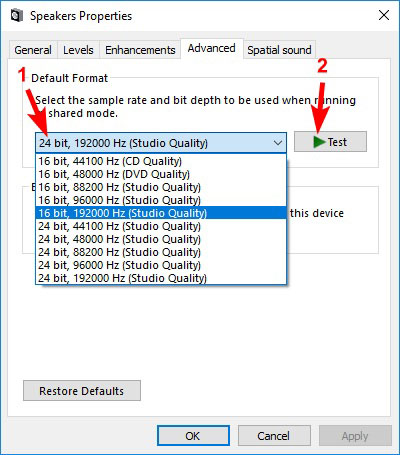Pick 24 bit, 192000 Hz list entry

tap(161, 278)
